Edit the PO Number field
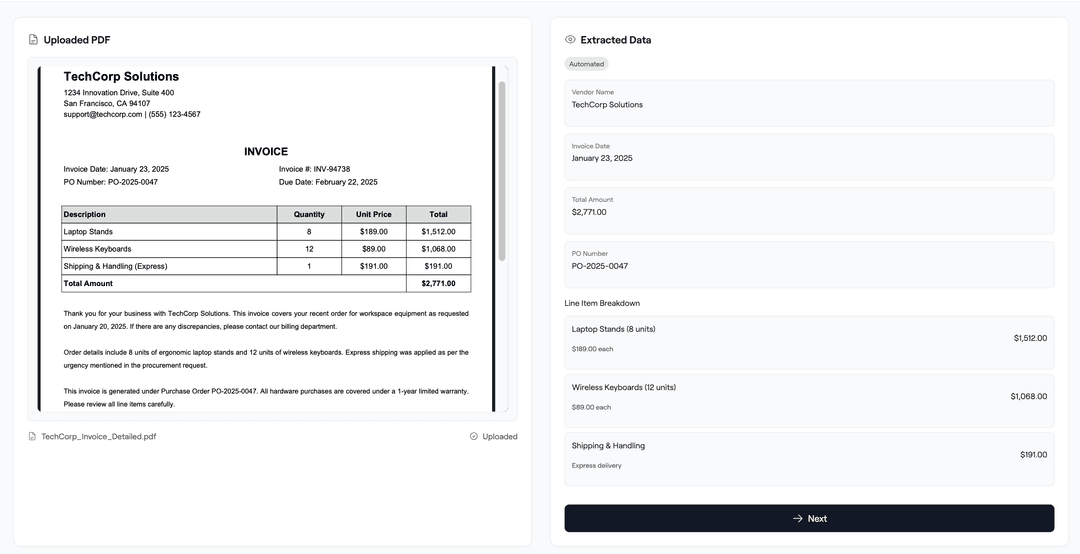 coord(808,265)
